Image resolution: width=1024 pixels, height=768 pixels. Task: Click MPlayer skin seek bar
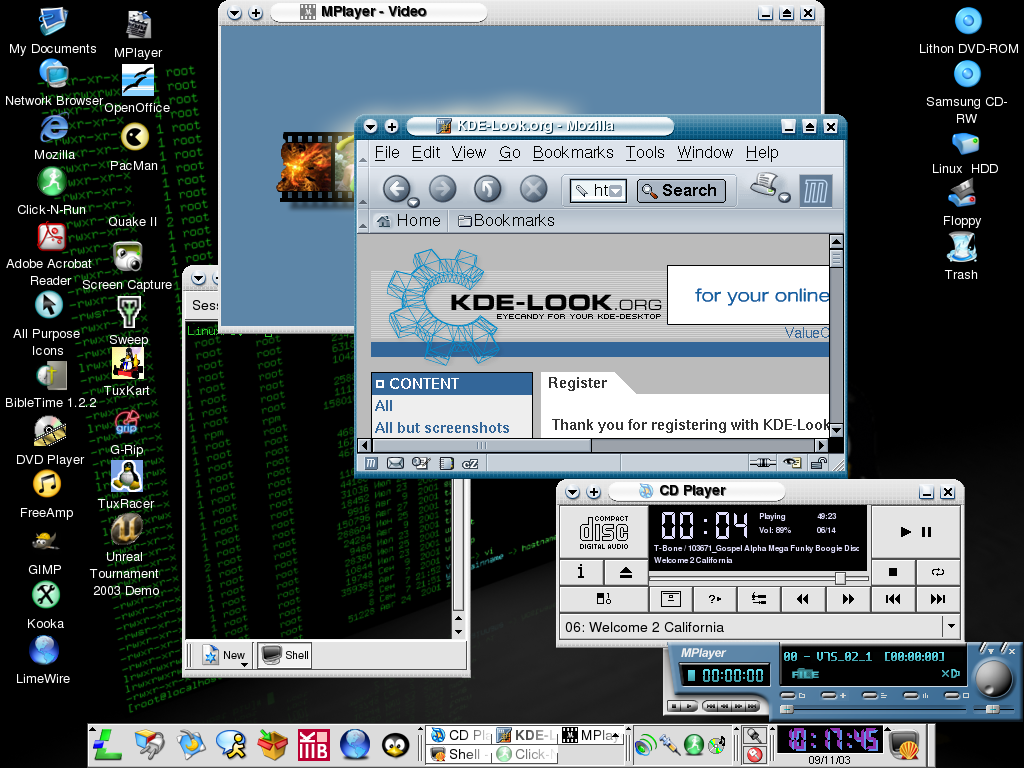coord(873,709)
